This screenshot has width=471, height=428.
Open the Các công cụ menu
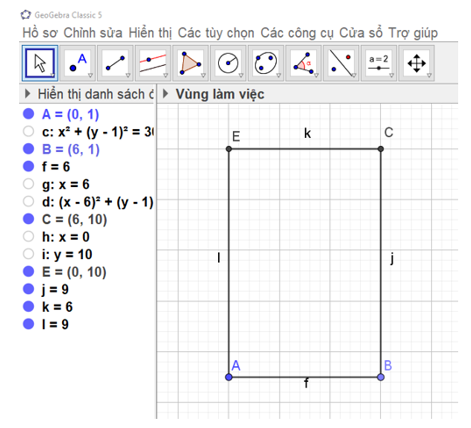(297, 33)
